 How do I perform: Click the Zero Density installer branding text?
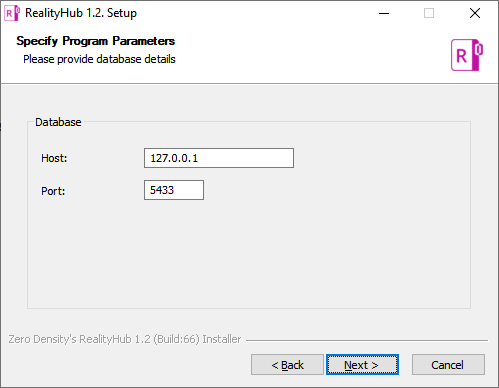coord(125,339)
